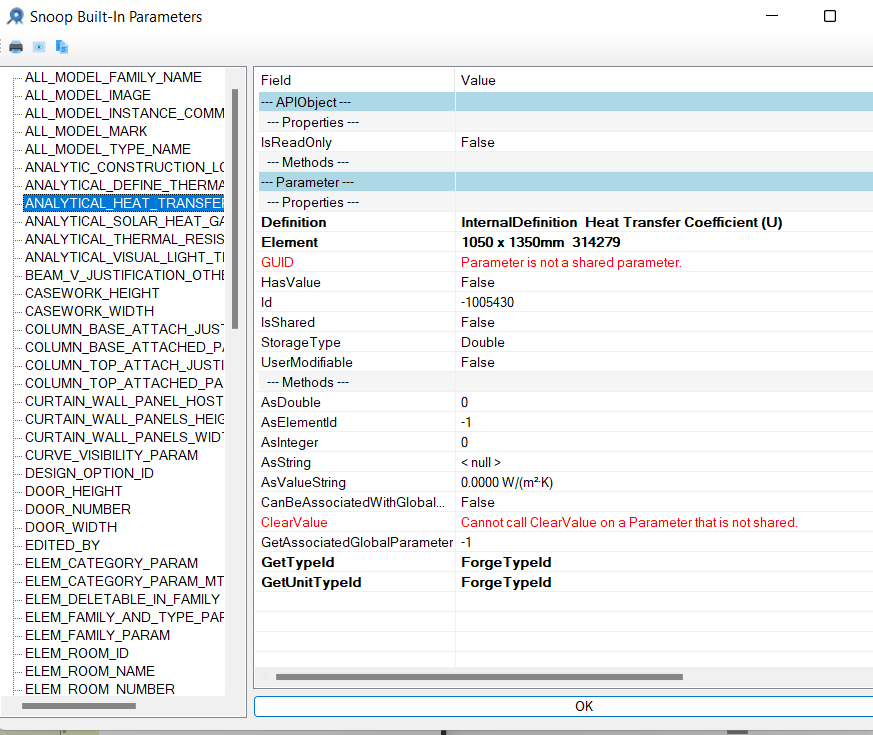The width and height of the screenshot is (873, 735).
Task: Click the Snoop window title bar icon
Action: click(x=16, y=16)
